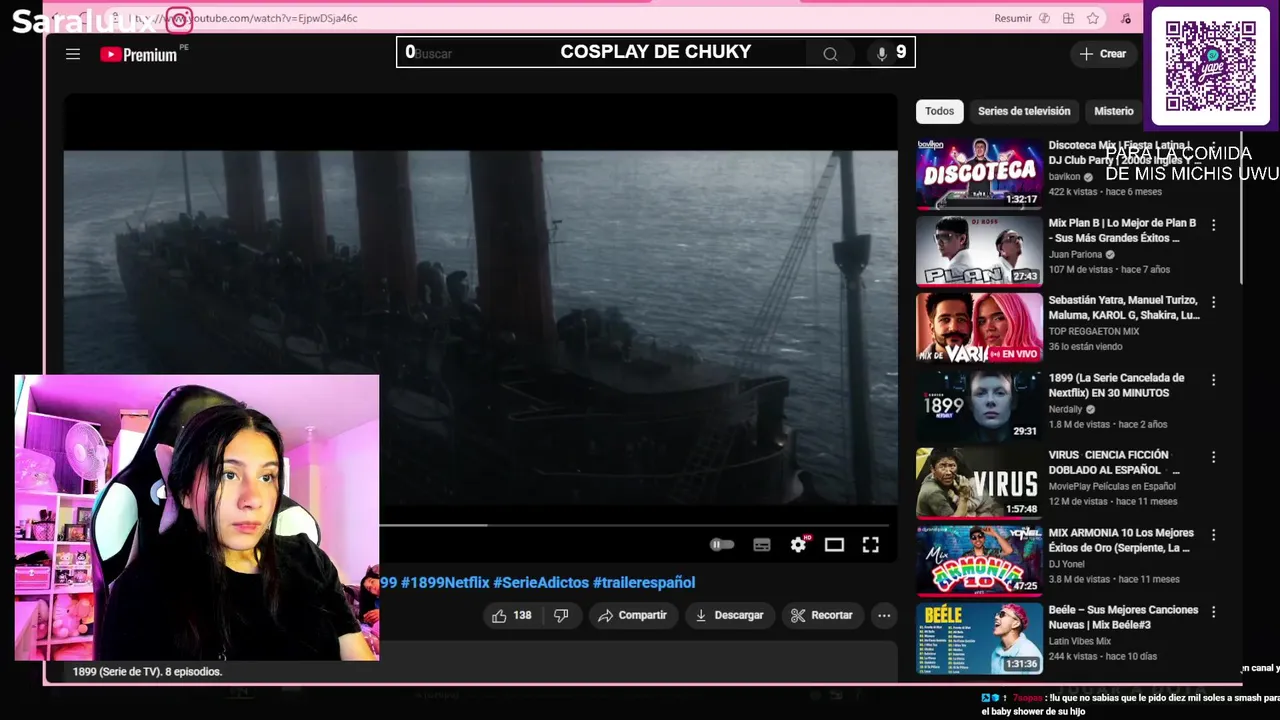Open video settings gear icon

tap(798, 545)
